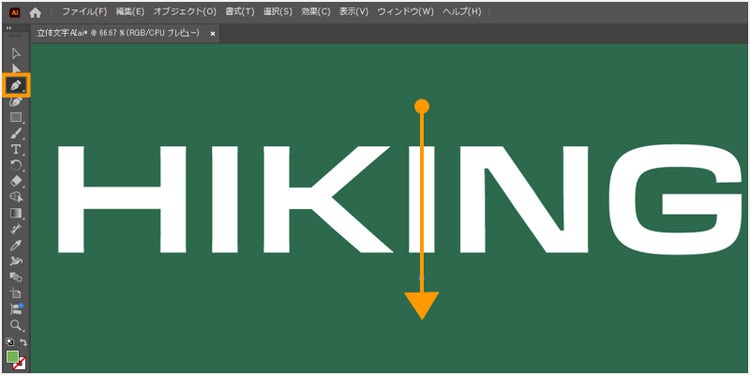Select the Artboard tool

(x=16, y=293)
